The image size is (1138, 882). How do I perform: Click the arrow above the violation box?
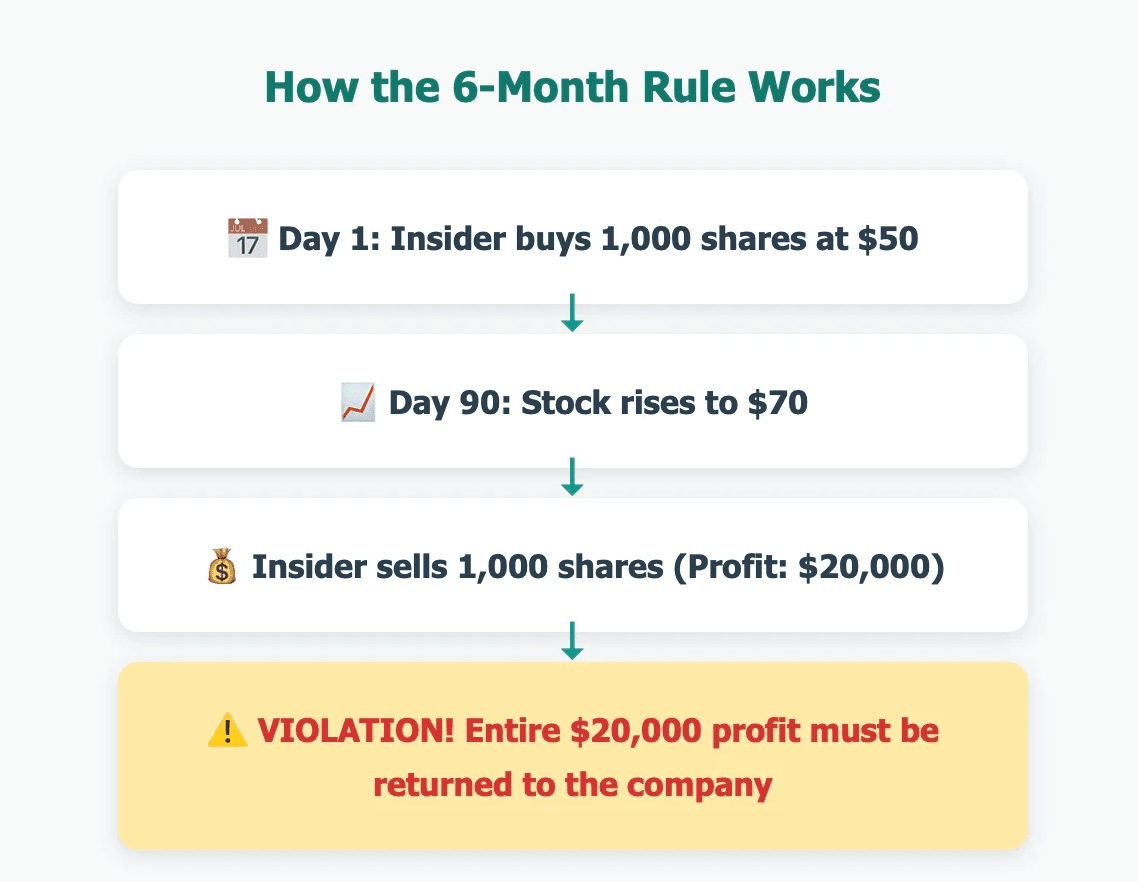(x=572, y=642)
